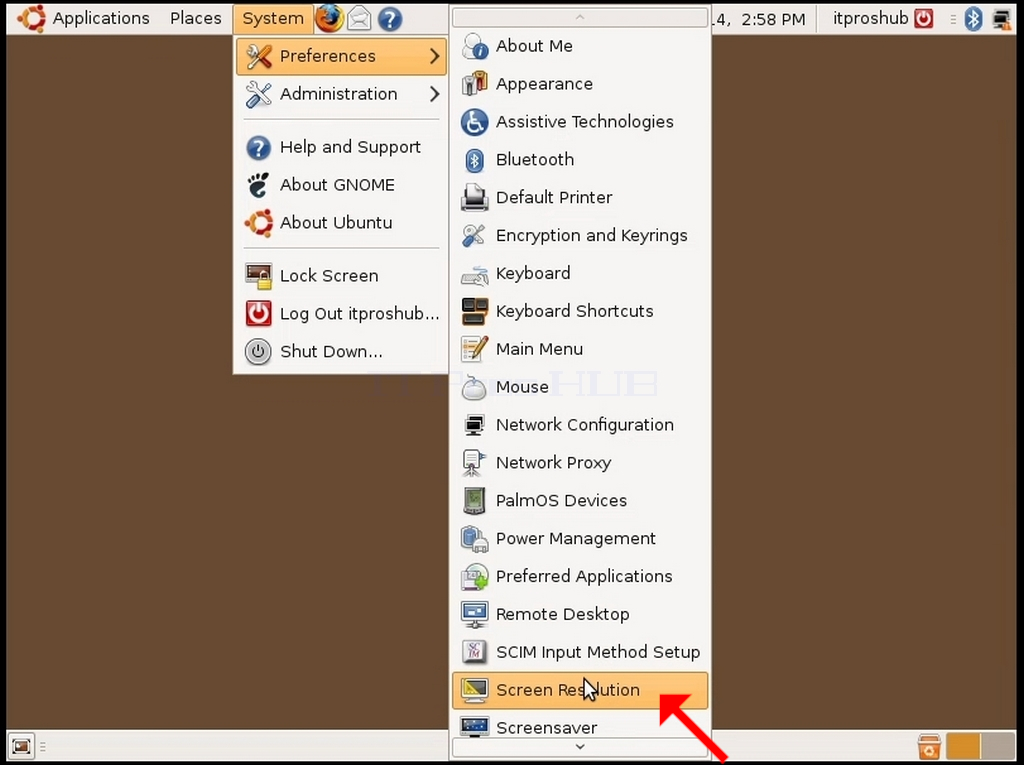1024x765 pixels.
Task: Click the Remote Desktop icon
Action: [x=475, y=615]
